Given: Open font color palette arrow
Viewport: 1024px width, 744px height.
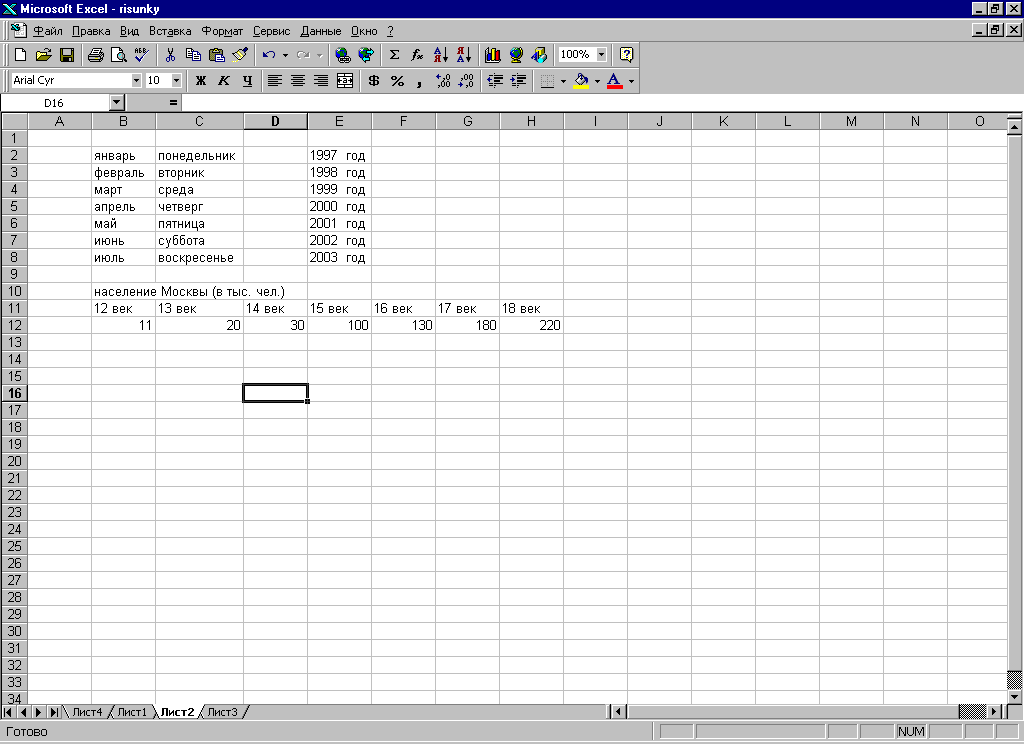Looking at the screenshot, I should click(x=632, y=81).
